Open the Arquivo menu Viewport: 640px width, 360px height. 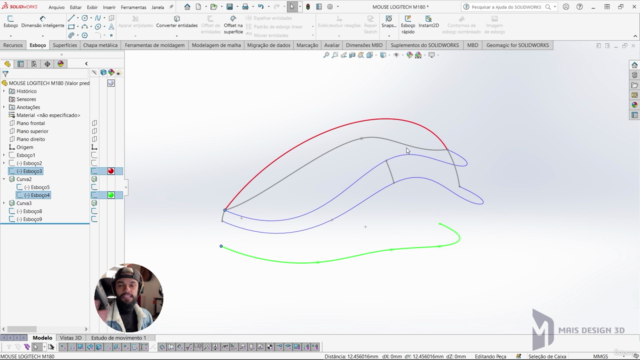click(x=56, y=7)
